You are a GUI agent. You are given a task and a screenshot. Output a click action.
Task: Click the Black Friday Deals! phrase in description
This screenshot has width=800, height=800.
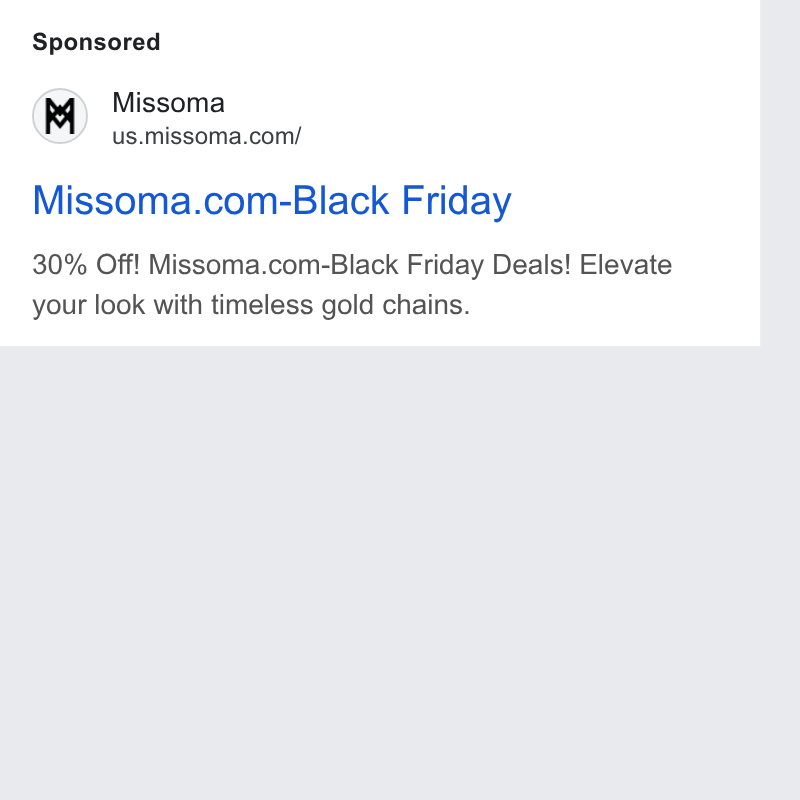[451, 265]
